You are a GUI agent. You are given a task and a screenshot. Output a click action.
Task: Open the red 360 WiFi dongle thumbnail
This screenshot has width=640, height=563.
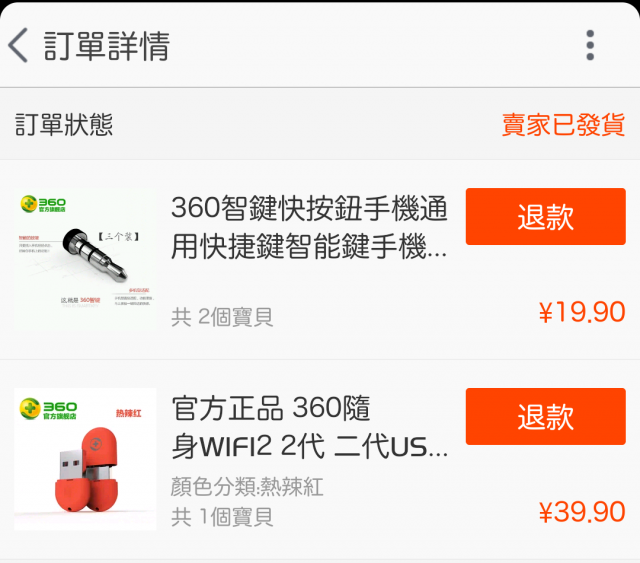(85, 459)
